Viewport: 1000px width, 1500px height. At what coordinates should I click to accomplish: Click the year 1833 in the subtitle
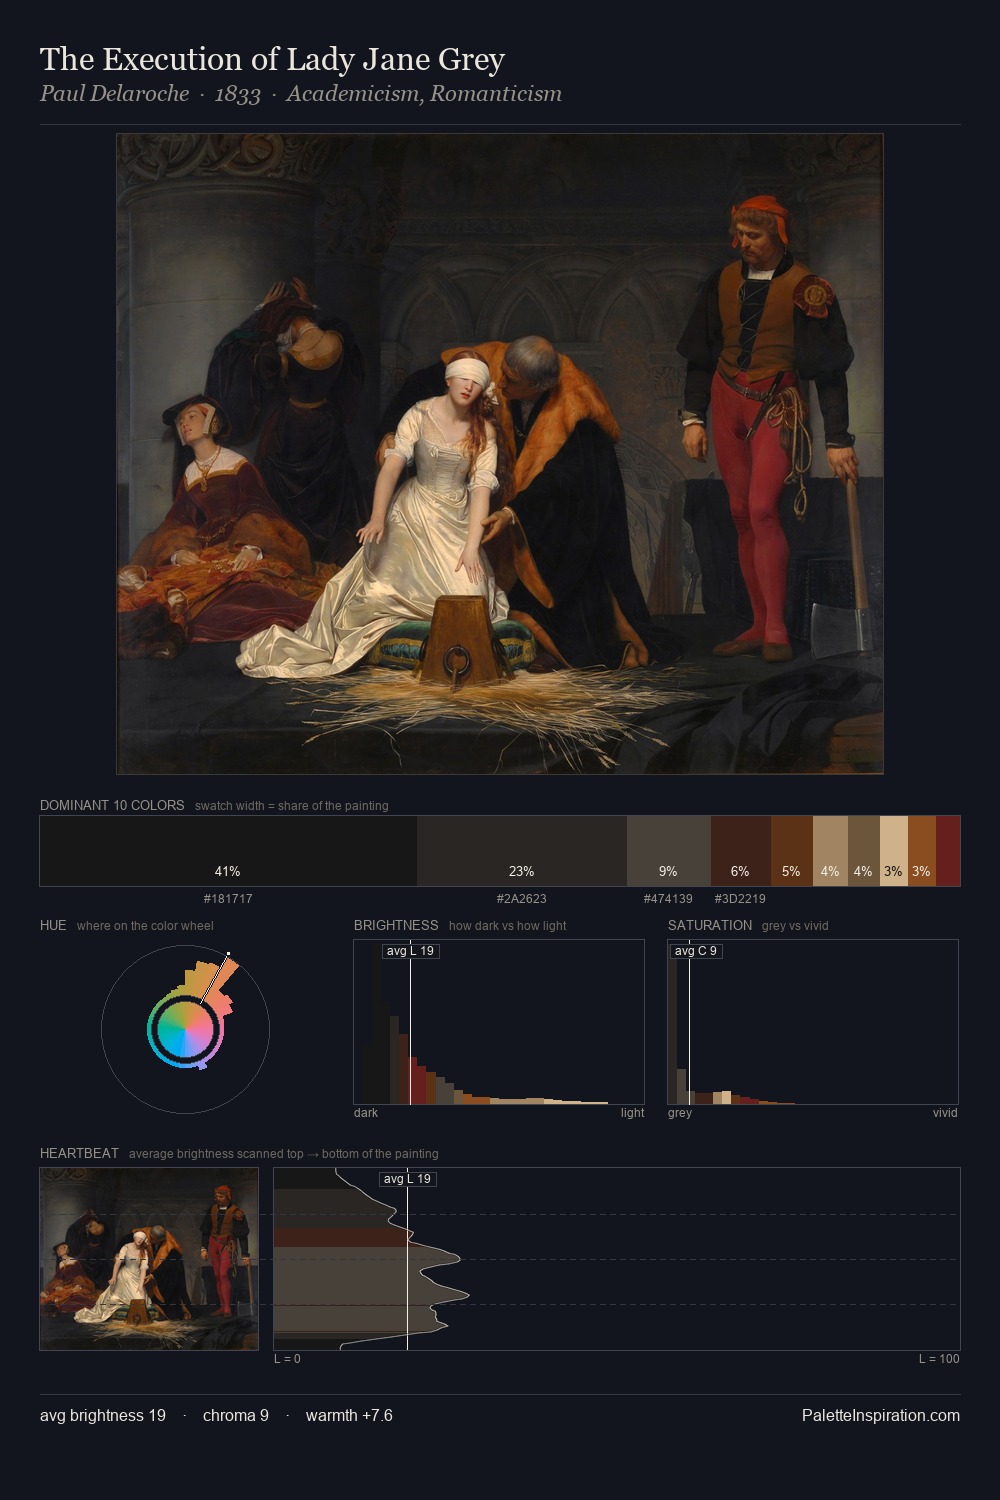237,94
